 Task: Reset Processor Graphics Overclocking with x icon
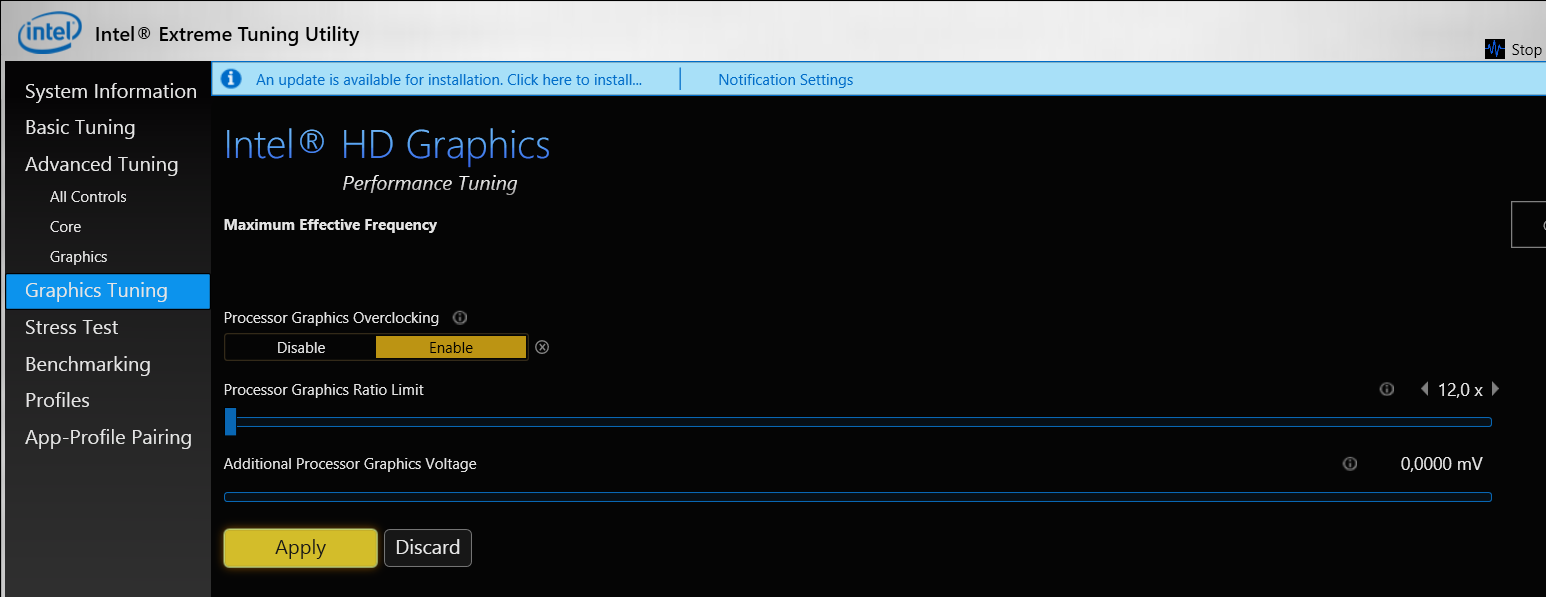click(542, 347)
